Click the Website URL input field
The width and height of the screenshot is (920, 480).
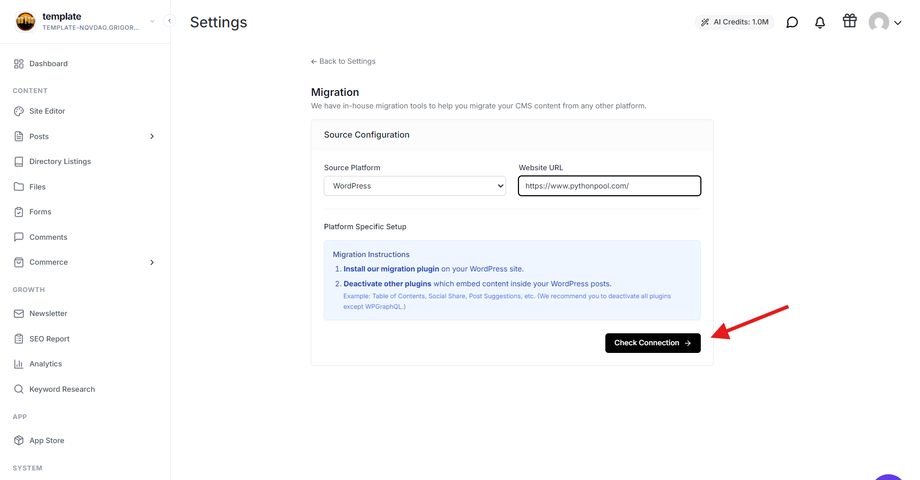click(x=609, y=186)
